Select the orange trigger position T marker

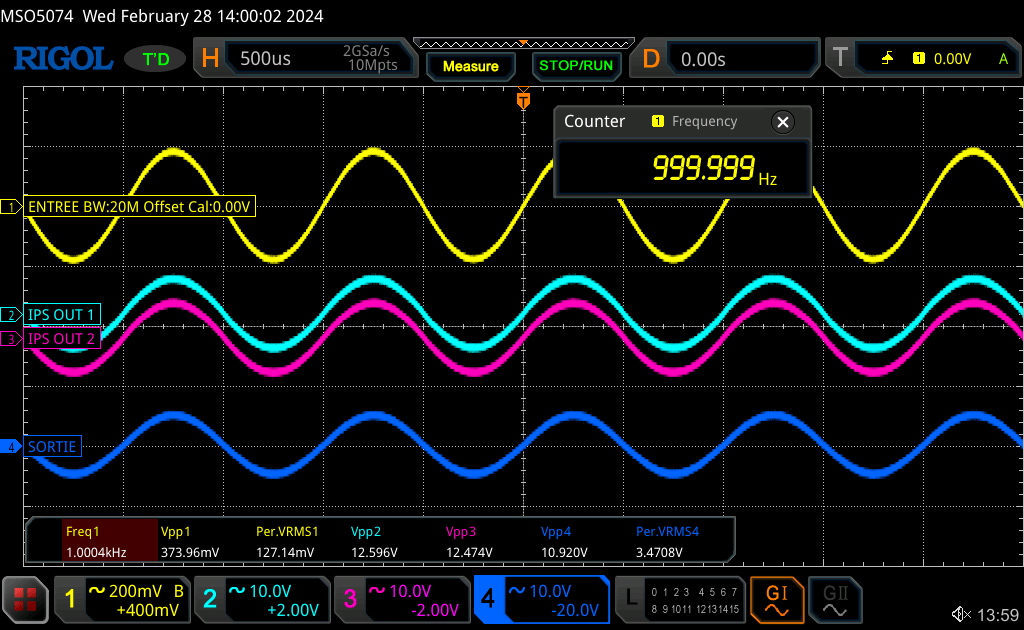[523, 100]
